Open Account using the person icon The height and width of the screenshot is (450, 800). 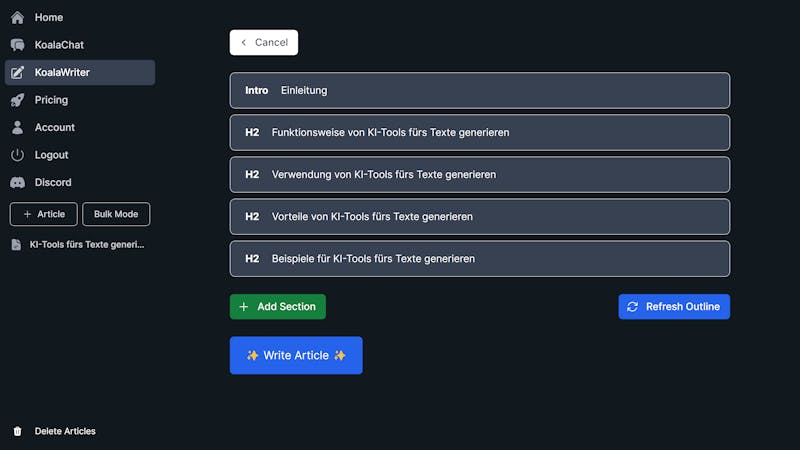(17, 128)
